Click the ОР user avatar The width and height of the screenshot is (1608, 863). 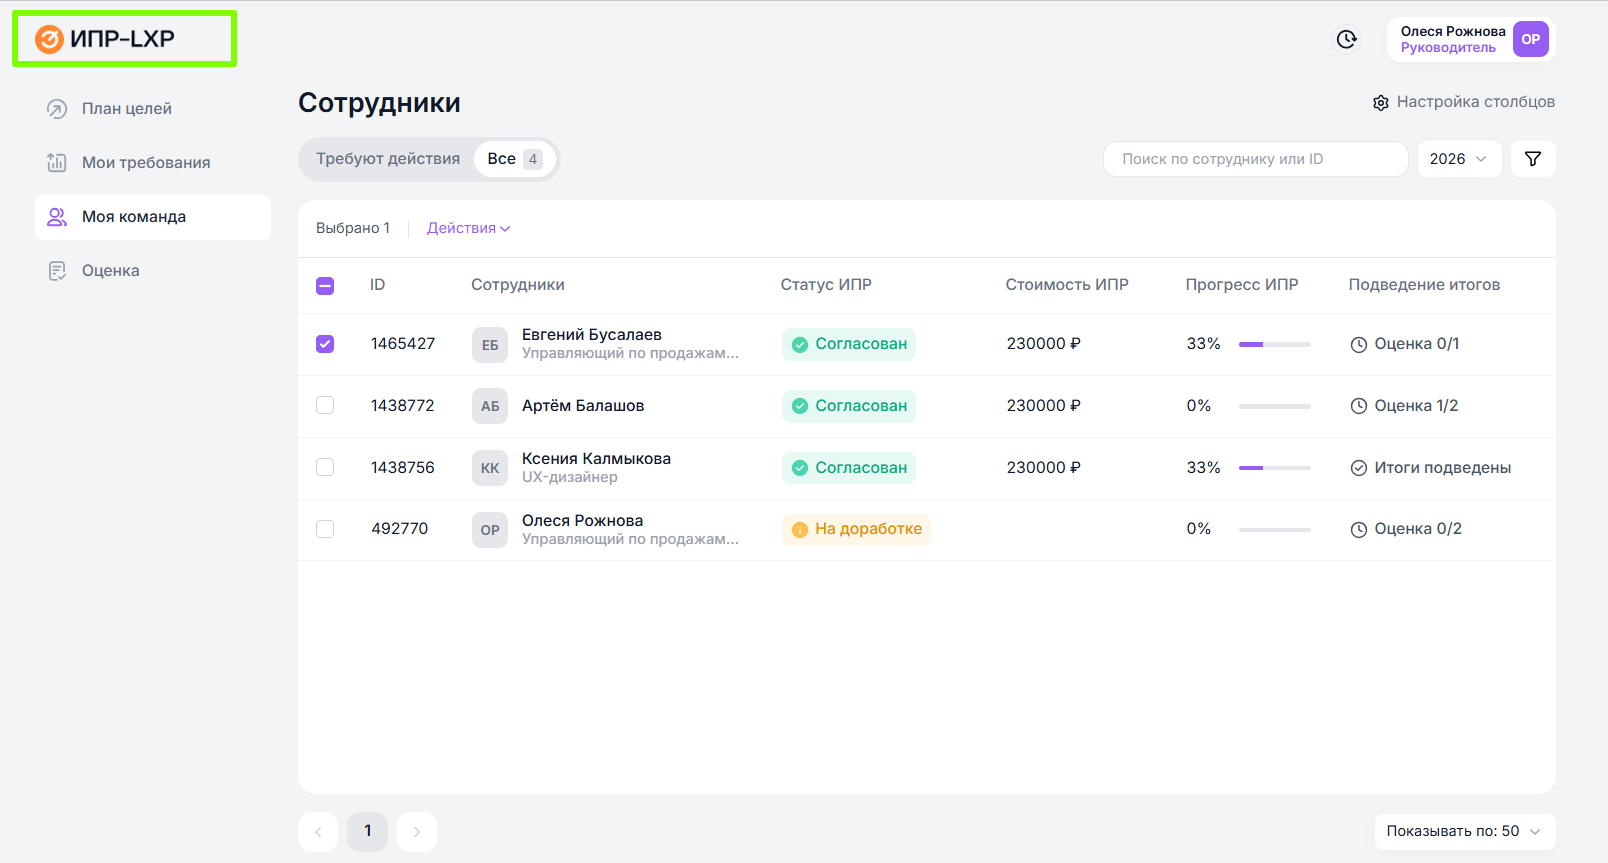tap(1530, 39)
